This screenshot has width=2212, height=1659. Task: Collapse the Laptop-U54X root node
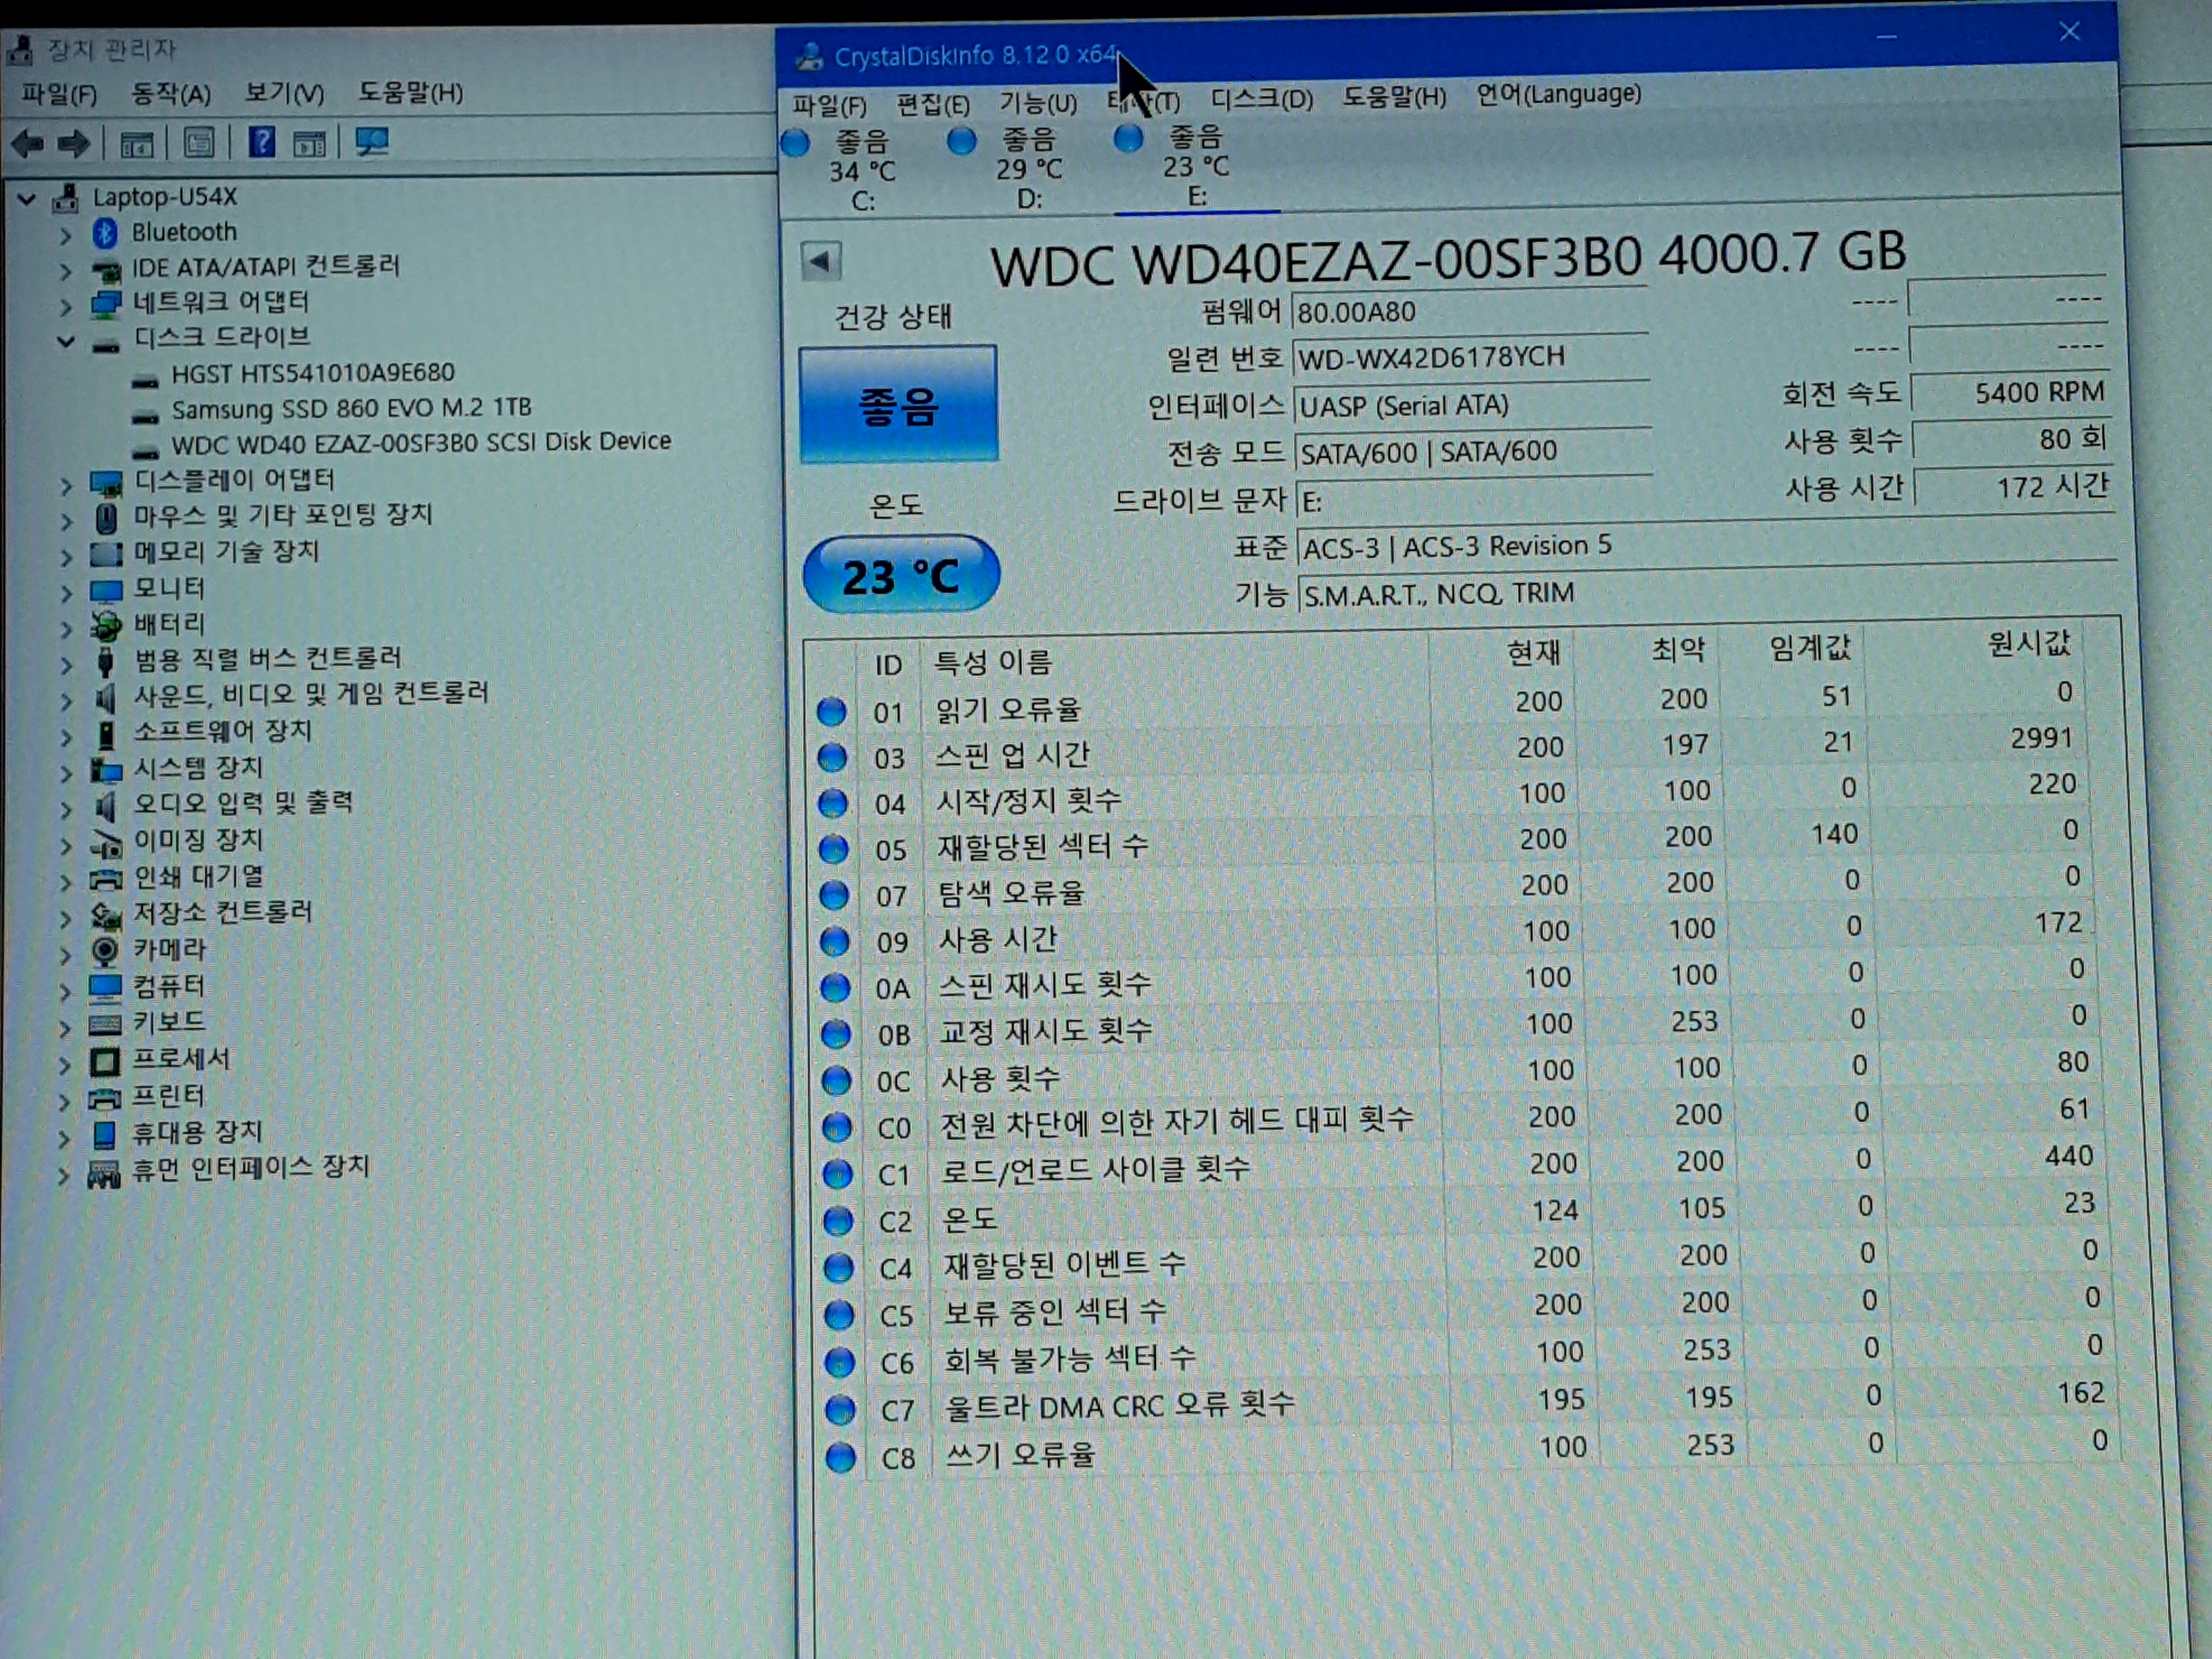(x=27, y=199)
